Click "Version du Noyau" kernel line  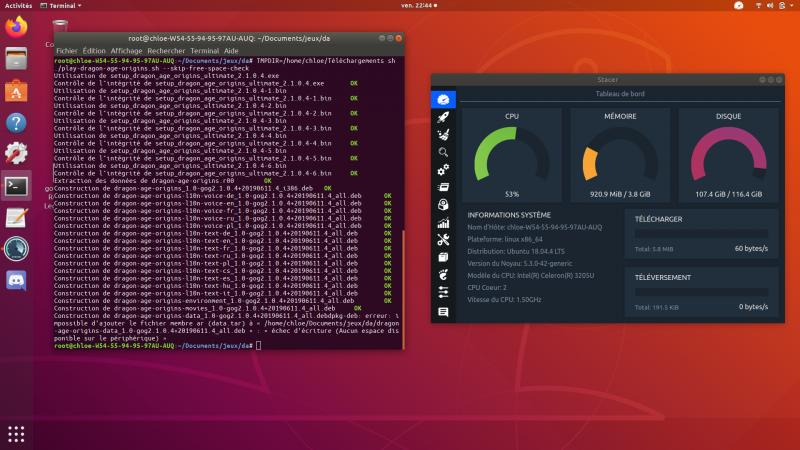pos(519,264)
